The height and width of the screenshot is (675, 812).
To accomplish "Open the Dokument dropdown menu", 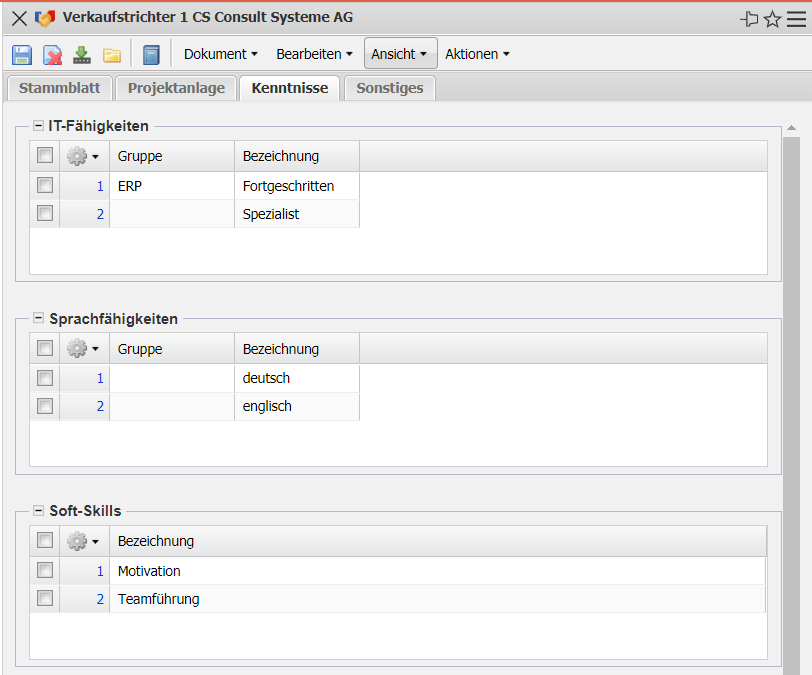I will pos(220,54).
